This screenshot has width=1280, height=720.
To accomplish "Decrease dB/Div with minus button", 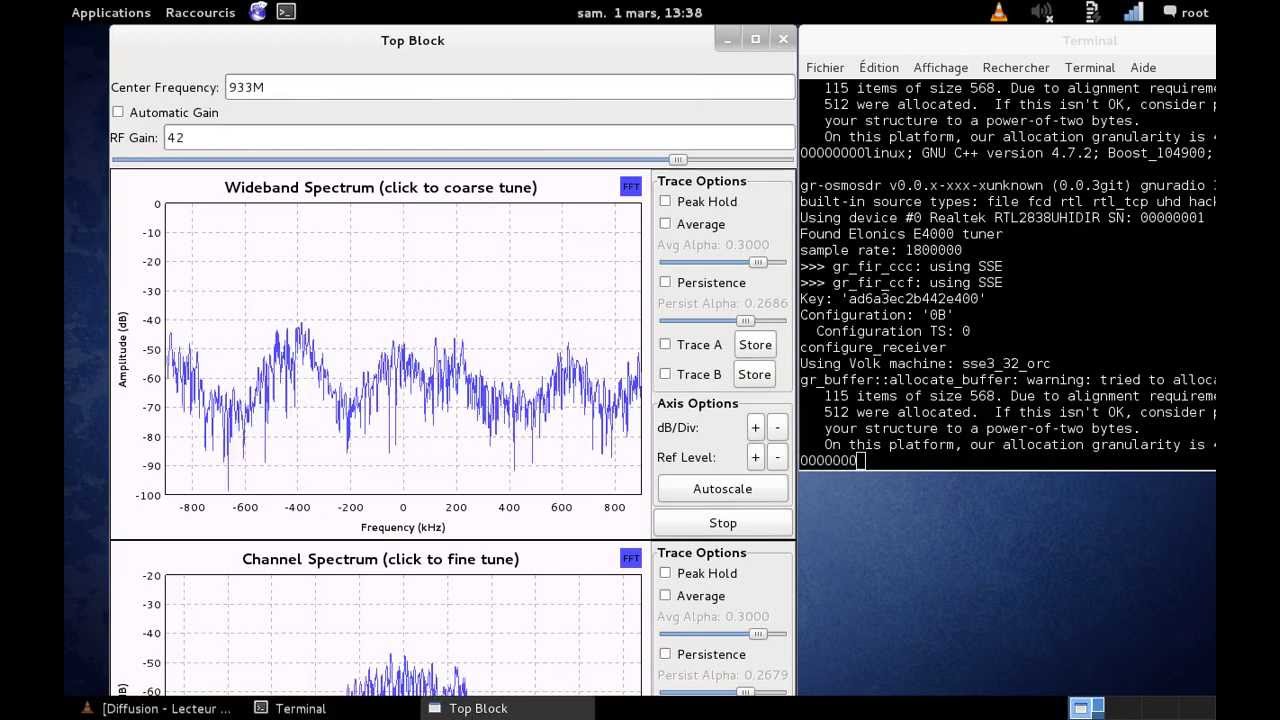I will (777, 428).
